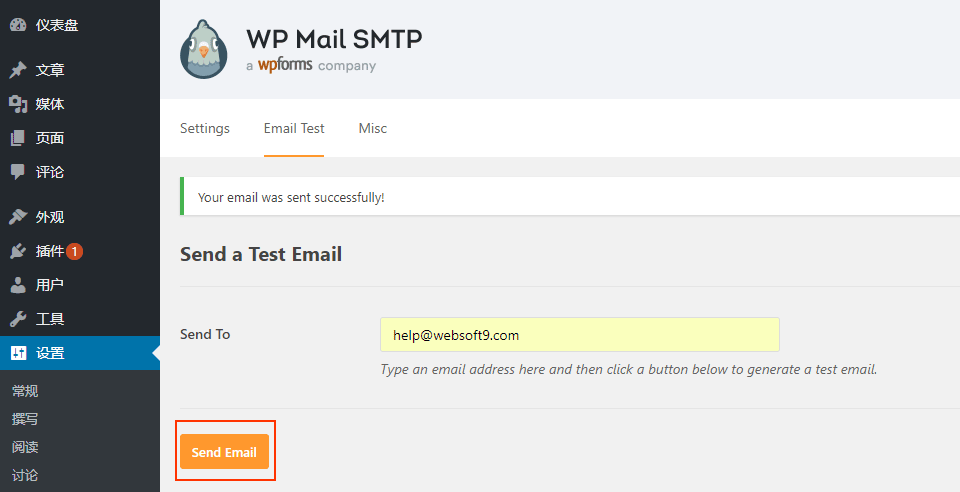This screenshot has width=960, height=492.
Task: Switch to the Misc tab
Action: pyautogui.click(x=373, y=128)
